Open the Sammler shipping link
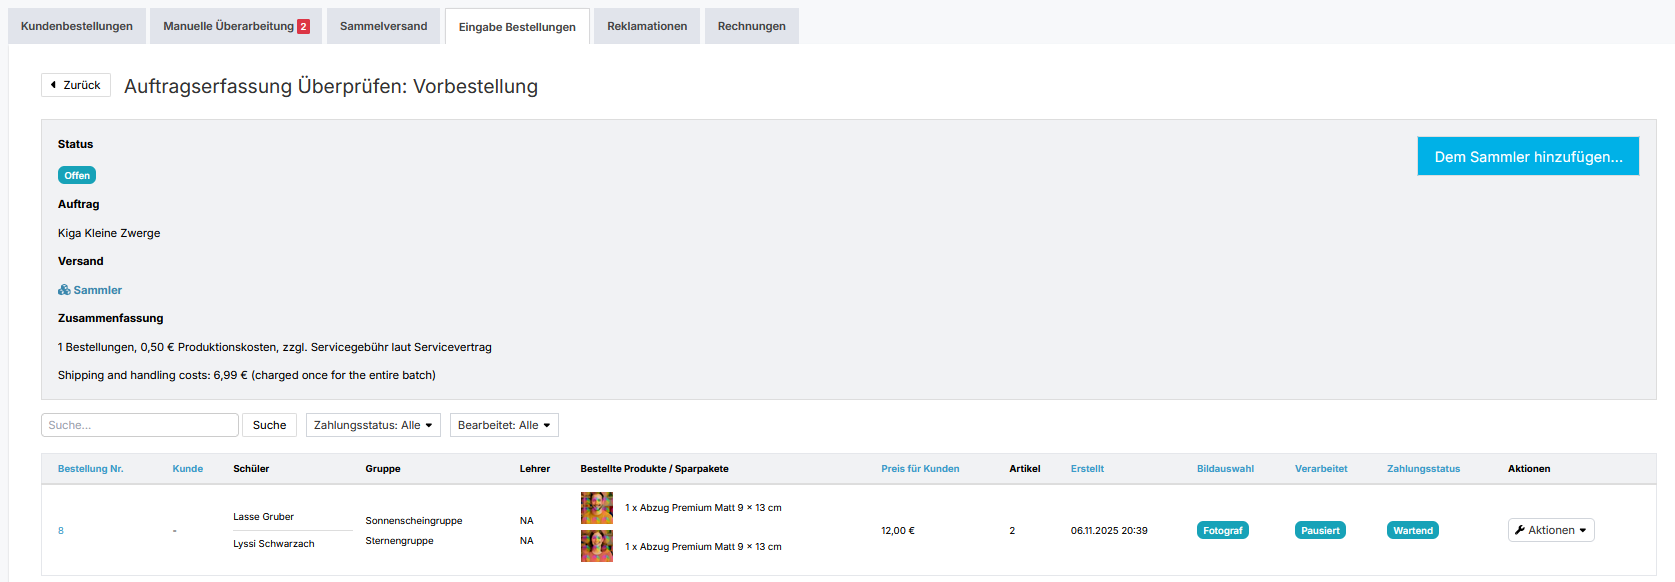Image resolution: width=1675 pixels, height=582 pixels. click(x=90, y=290)
